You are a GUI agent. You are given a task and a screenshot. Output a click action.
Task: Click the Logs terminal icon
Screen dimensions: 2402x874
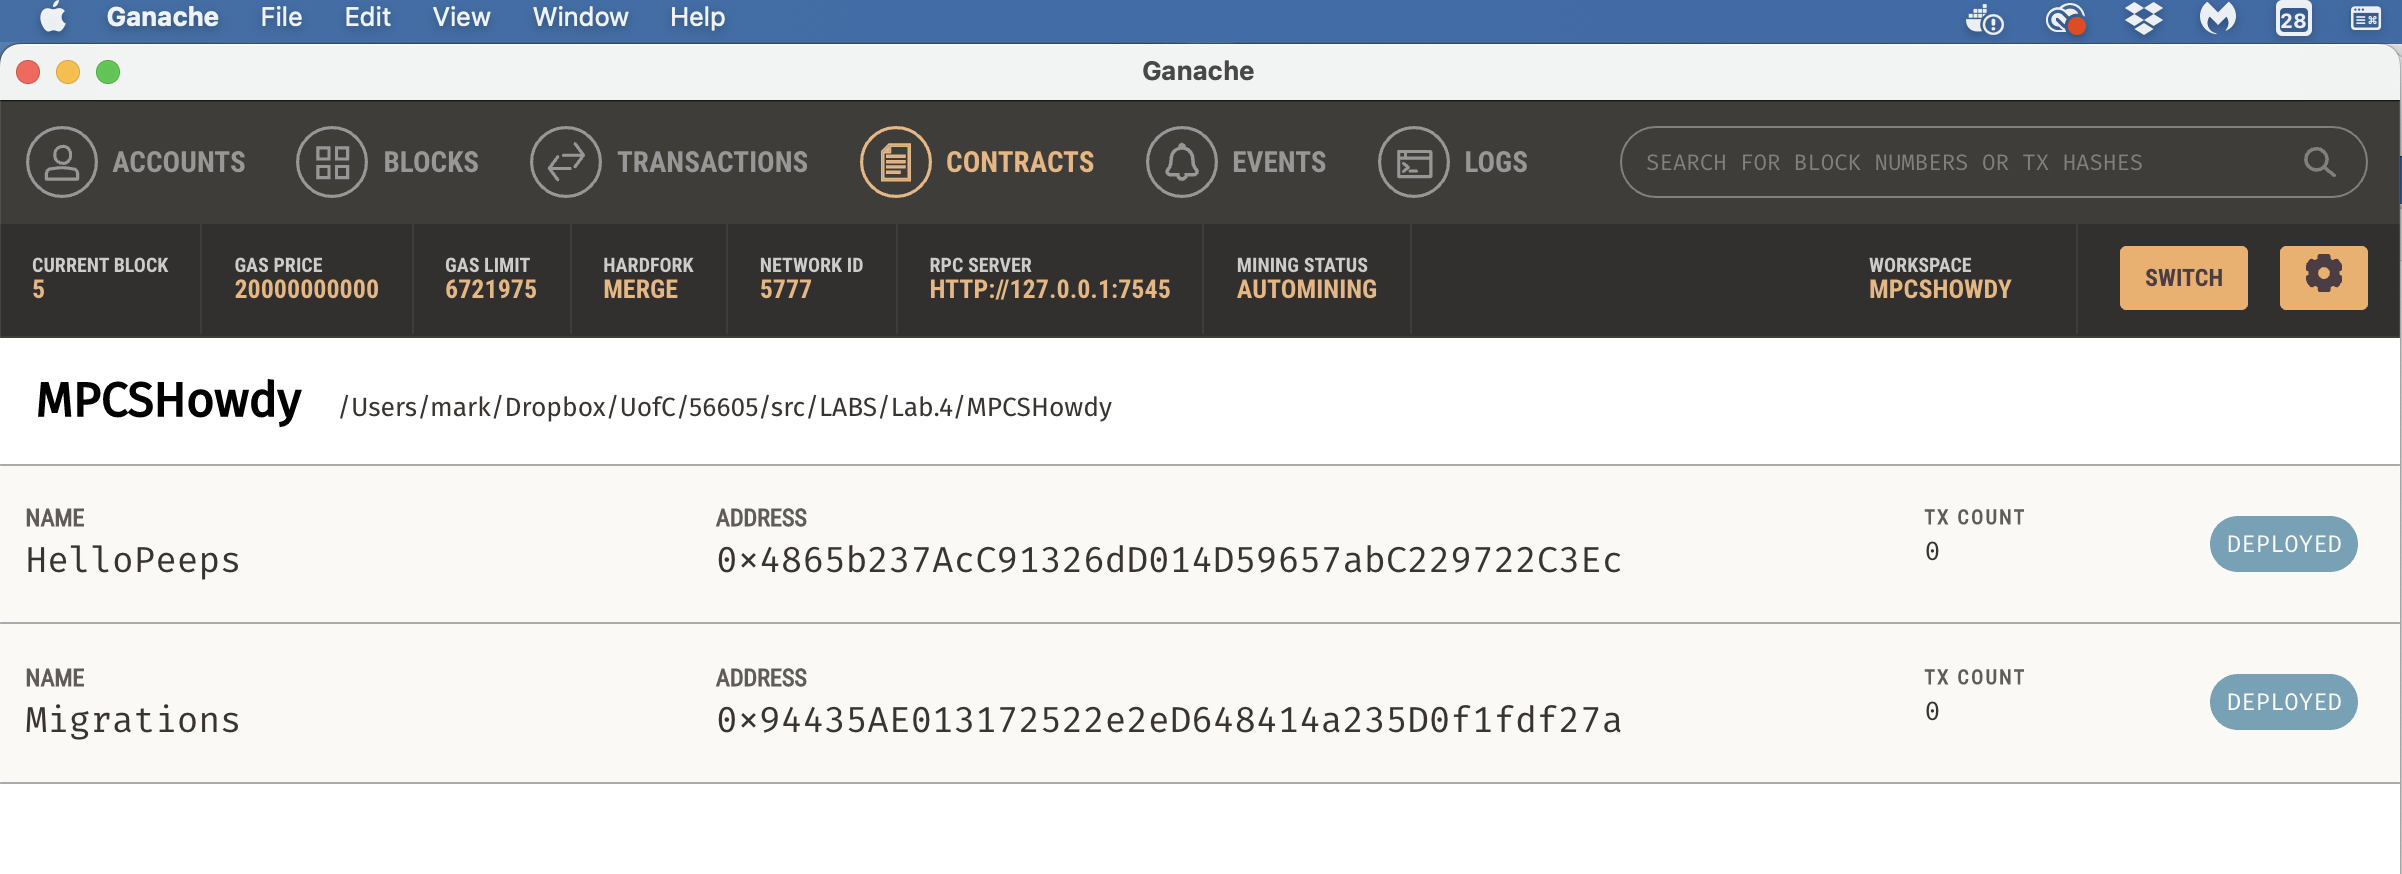coord(1413,162)
